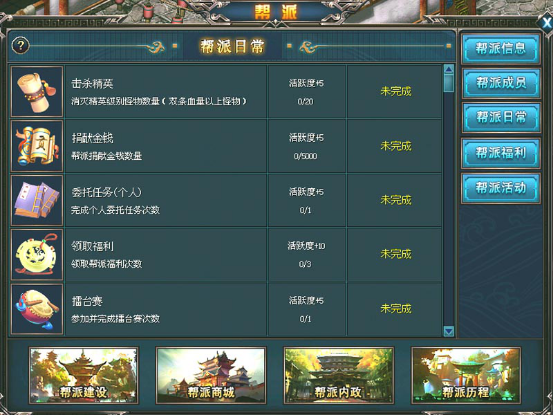Screen dimensions: 554x415
Task: Open the 委托任务(个人) book icon
Action: pos(37,200)
